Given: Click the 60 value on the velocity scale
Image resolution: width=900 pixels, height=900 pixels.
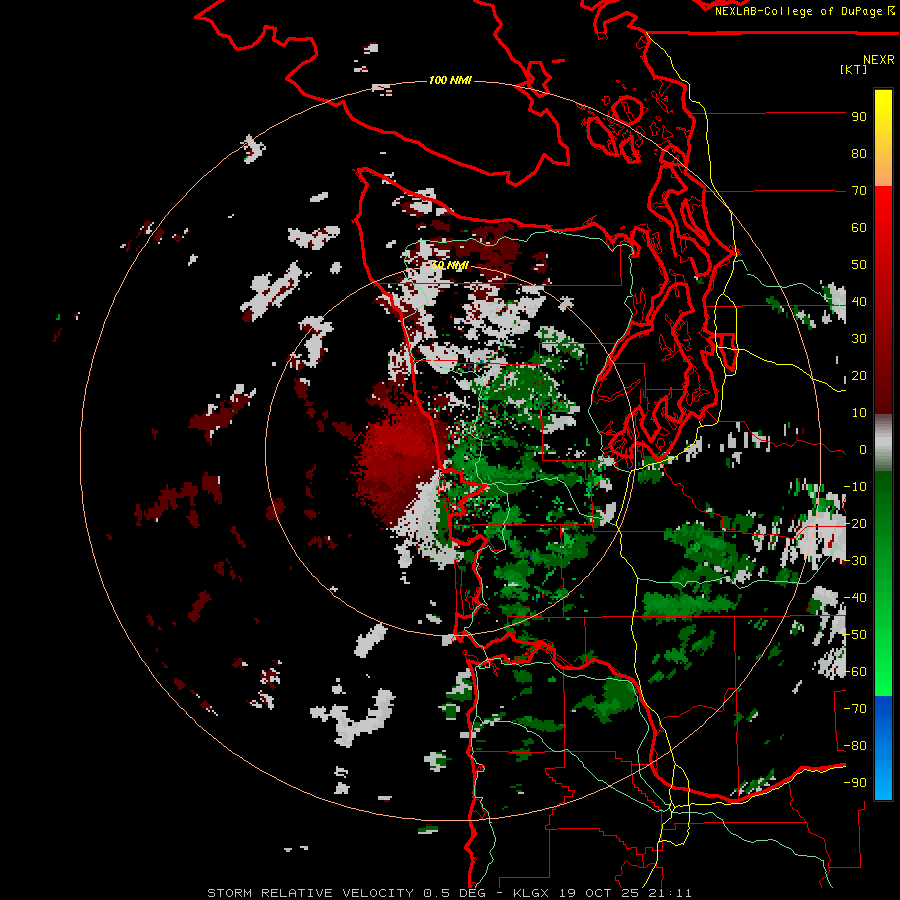Looking at the screenshot, I should tap(859, 227).
